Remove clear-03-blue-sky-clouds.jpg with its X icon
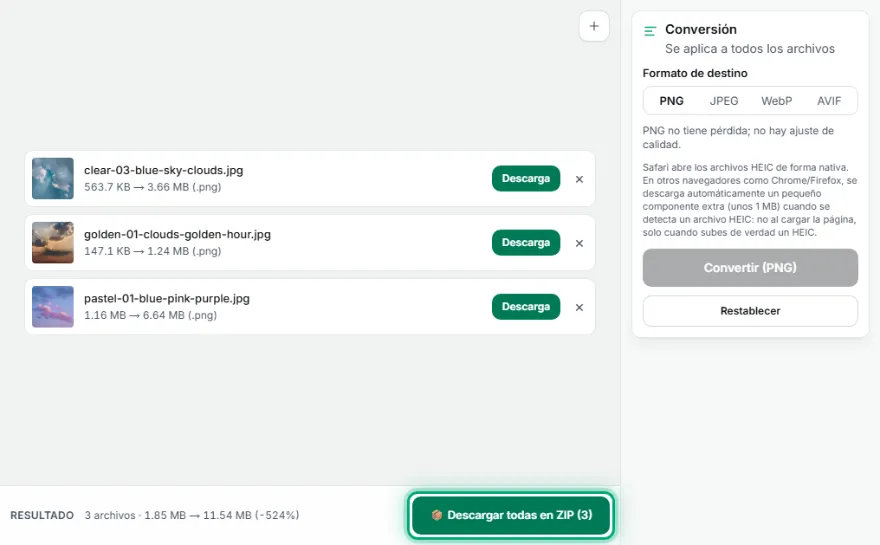The height and width of the screenshot is (545, 880). point(579,179)
